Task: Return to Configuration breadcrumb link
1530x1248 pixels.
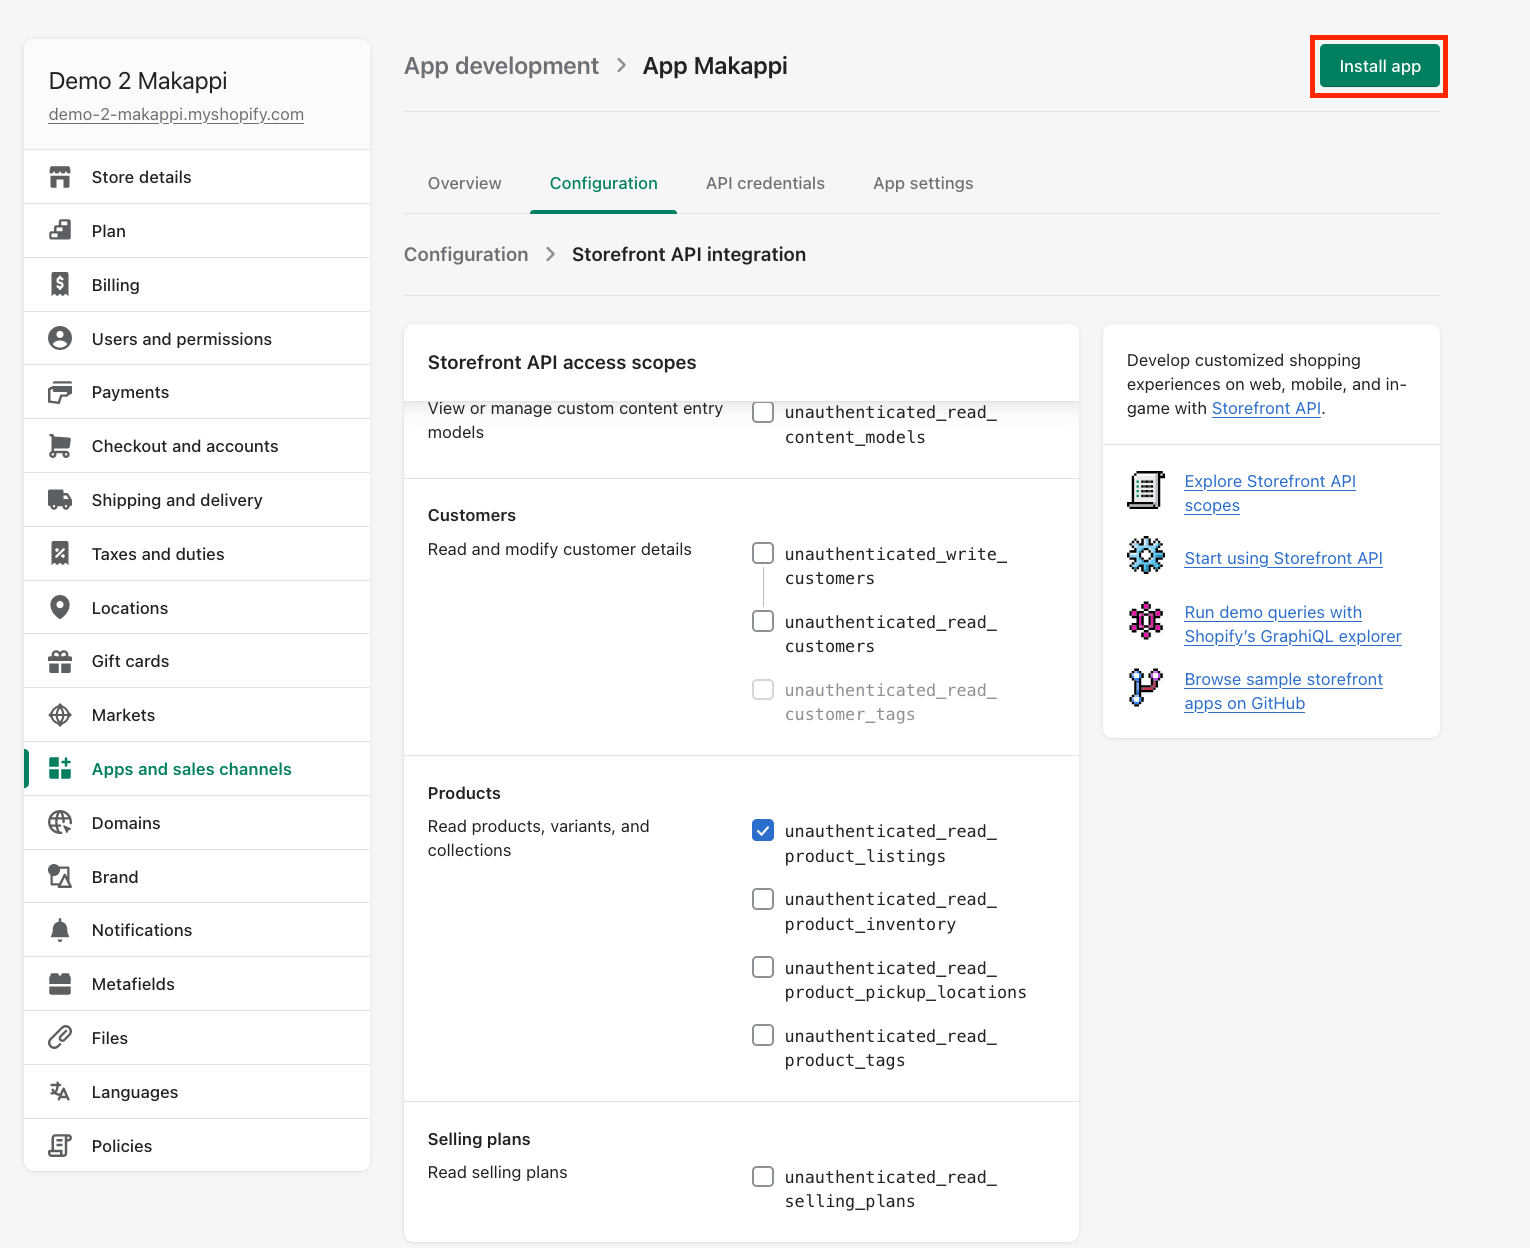Action: pos(466,254)
